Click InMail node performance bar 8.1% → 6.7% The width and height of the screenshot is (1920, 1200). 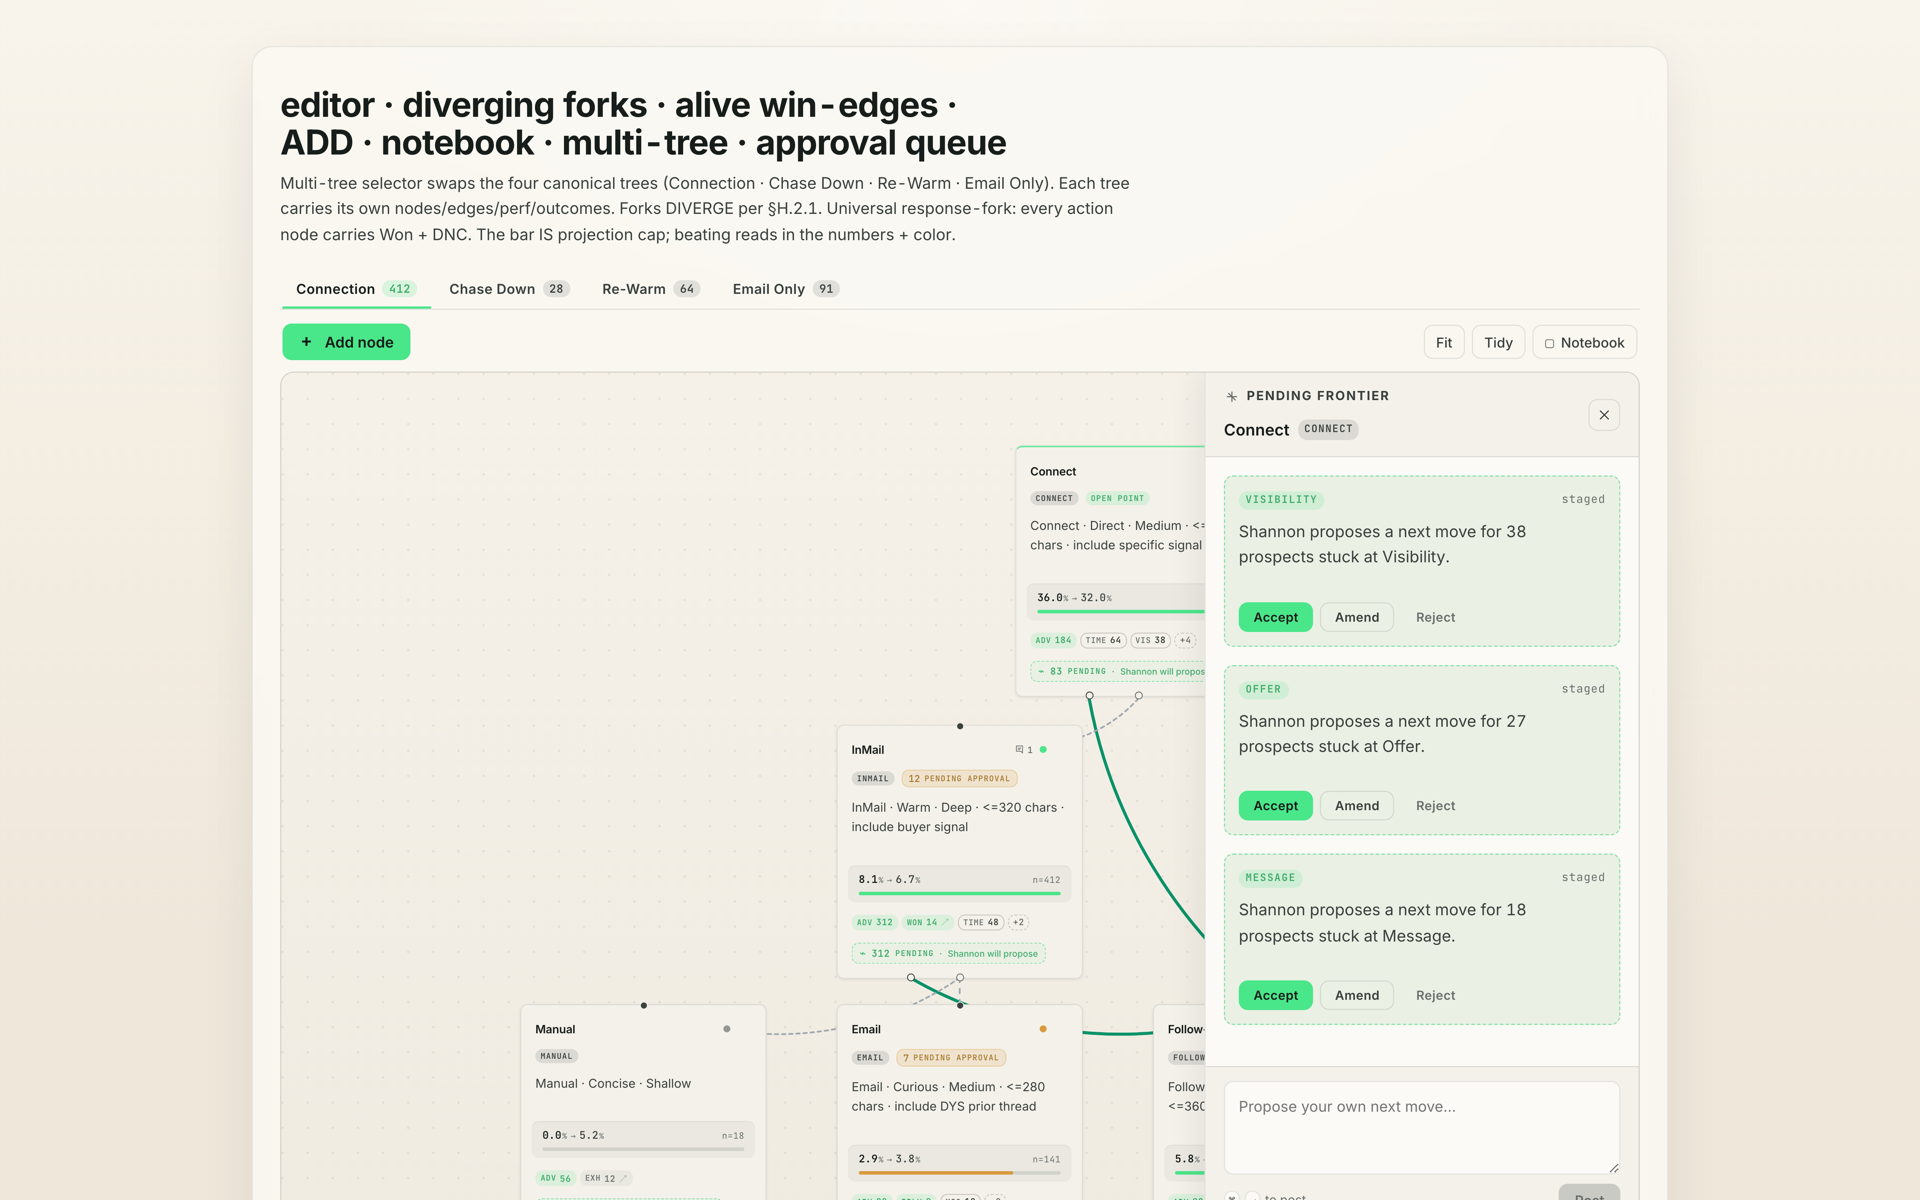point(959,882)
